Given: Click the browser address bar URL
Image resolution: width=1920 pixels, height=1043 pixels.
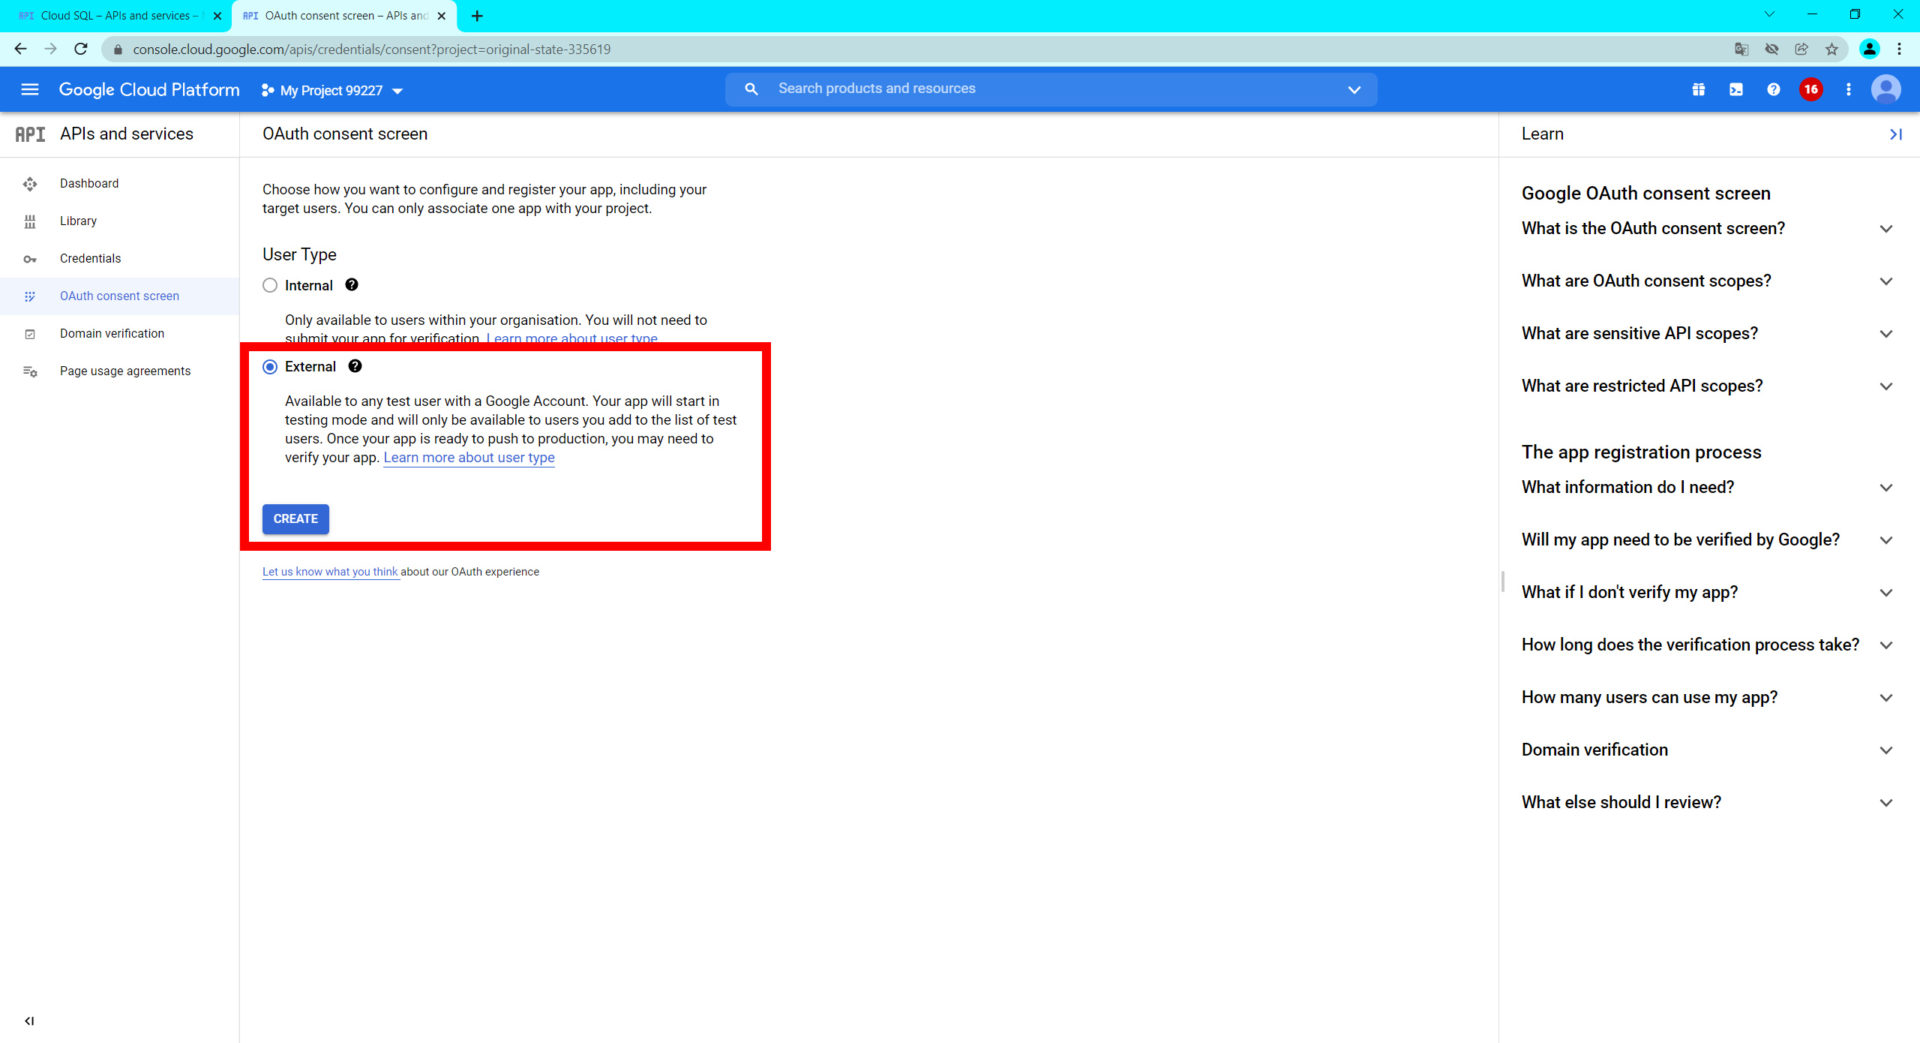Looking at the screenshot, I should pos(371,49).
